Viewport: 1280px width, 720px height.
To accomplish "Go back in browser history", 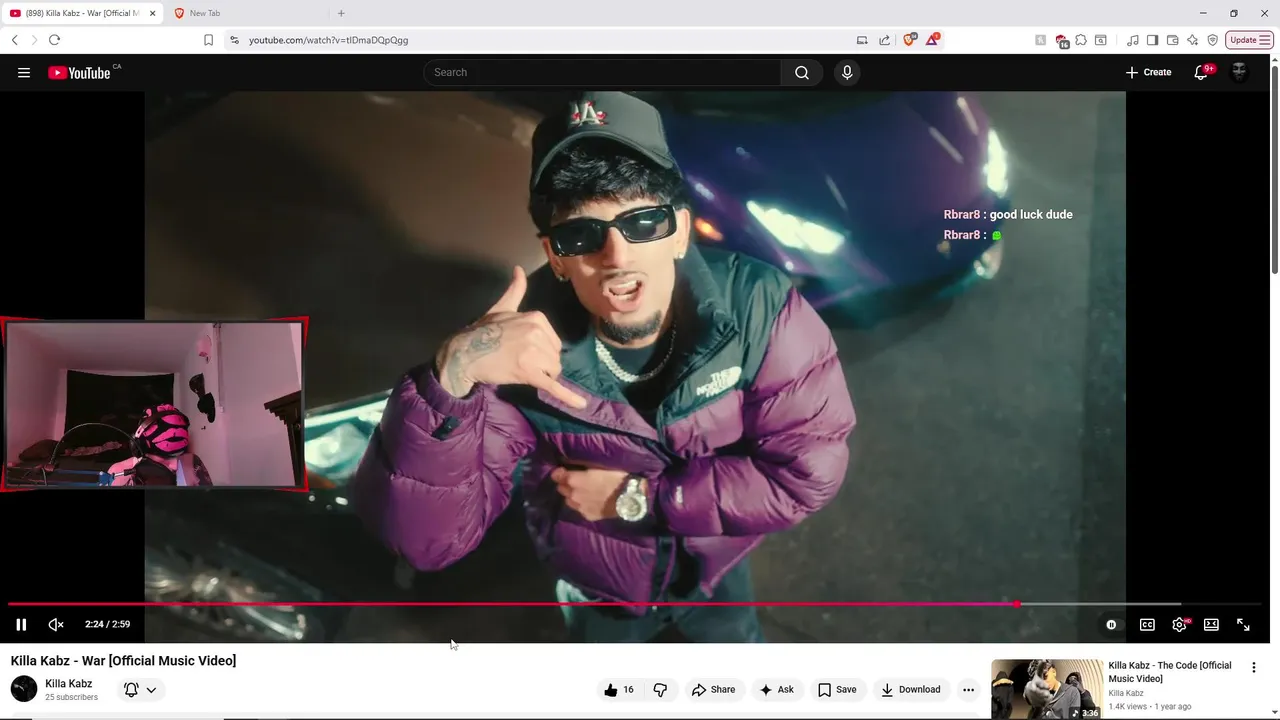I will coord(14,40).
